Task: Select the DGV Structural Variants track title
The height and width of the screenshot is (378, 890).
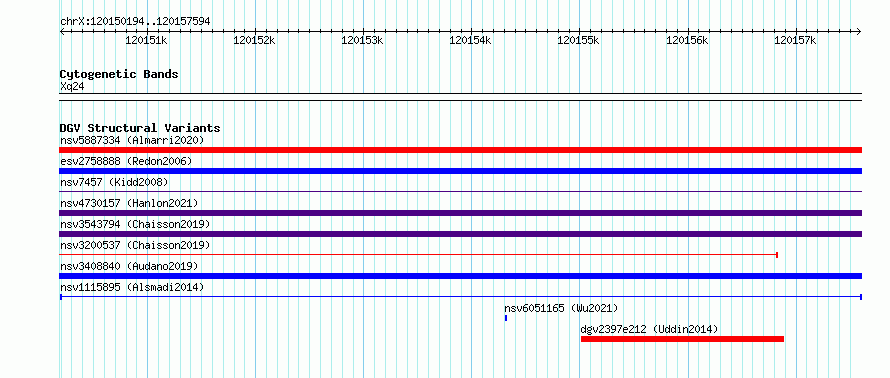Action: pos(140,128)
